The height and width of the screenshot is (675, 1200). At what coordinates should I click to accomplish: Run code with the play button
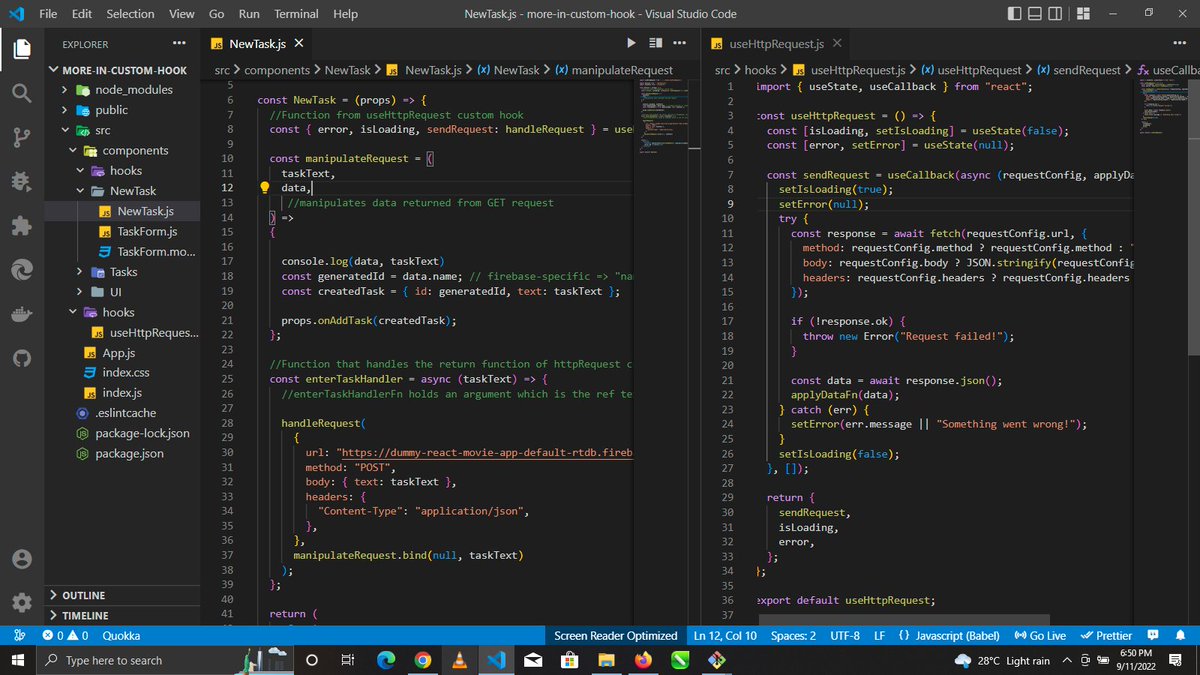point(631,43)
